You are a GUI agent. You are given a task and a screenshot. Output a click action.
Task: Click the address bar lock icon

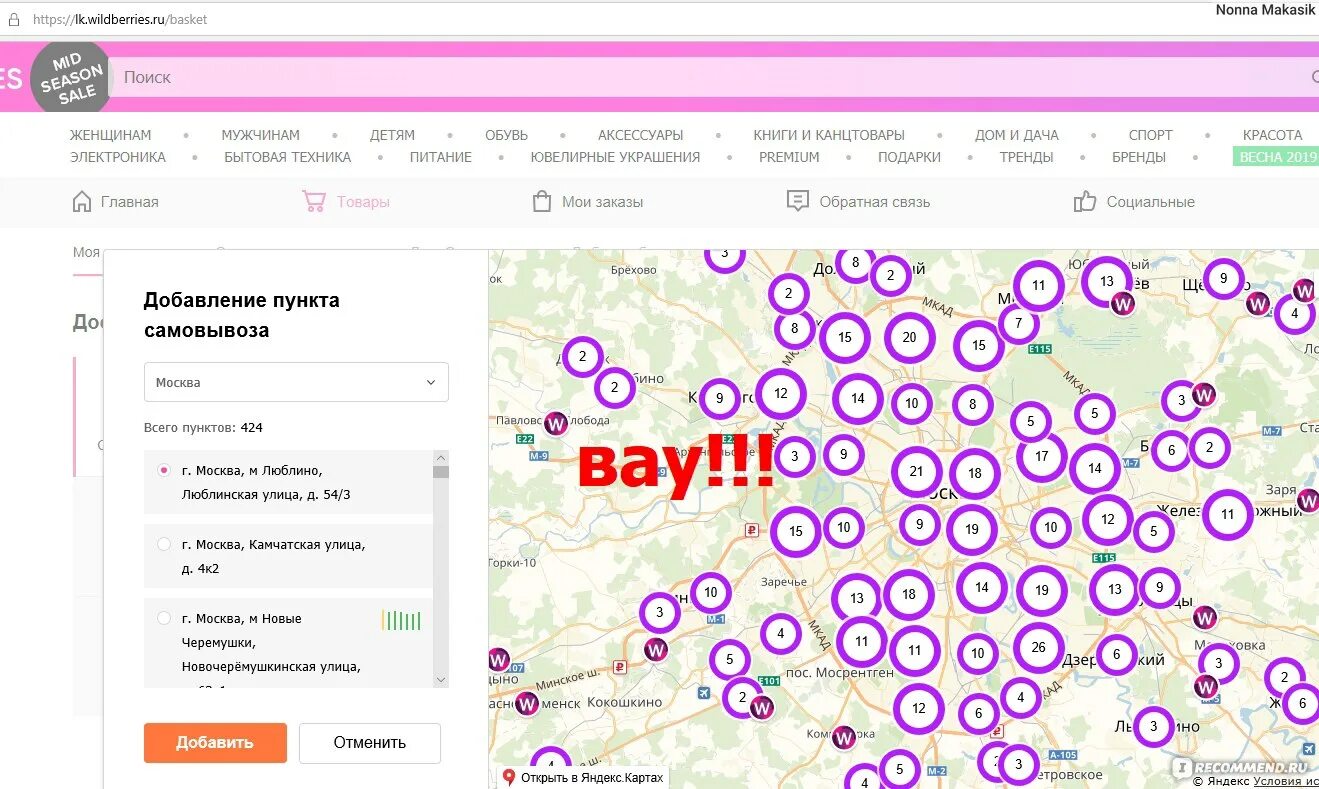coord(14,19)
